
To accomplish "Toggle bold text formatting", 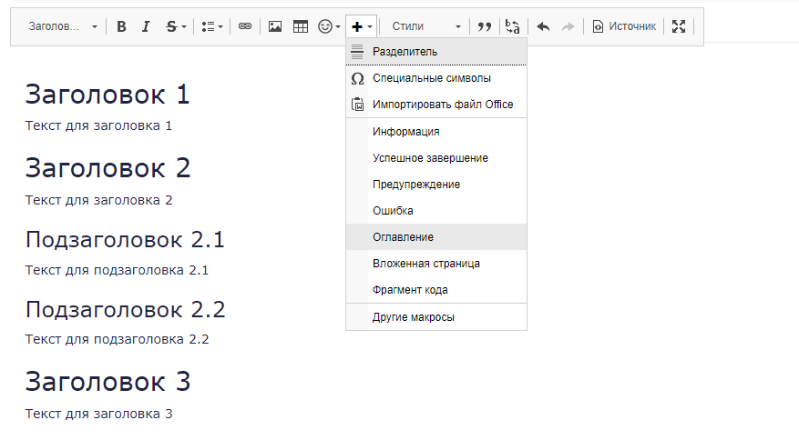I will [121, 27].
